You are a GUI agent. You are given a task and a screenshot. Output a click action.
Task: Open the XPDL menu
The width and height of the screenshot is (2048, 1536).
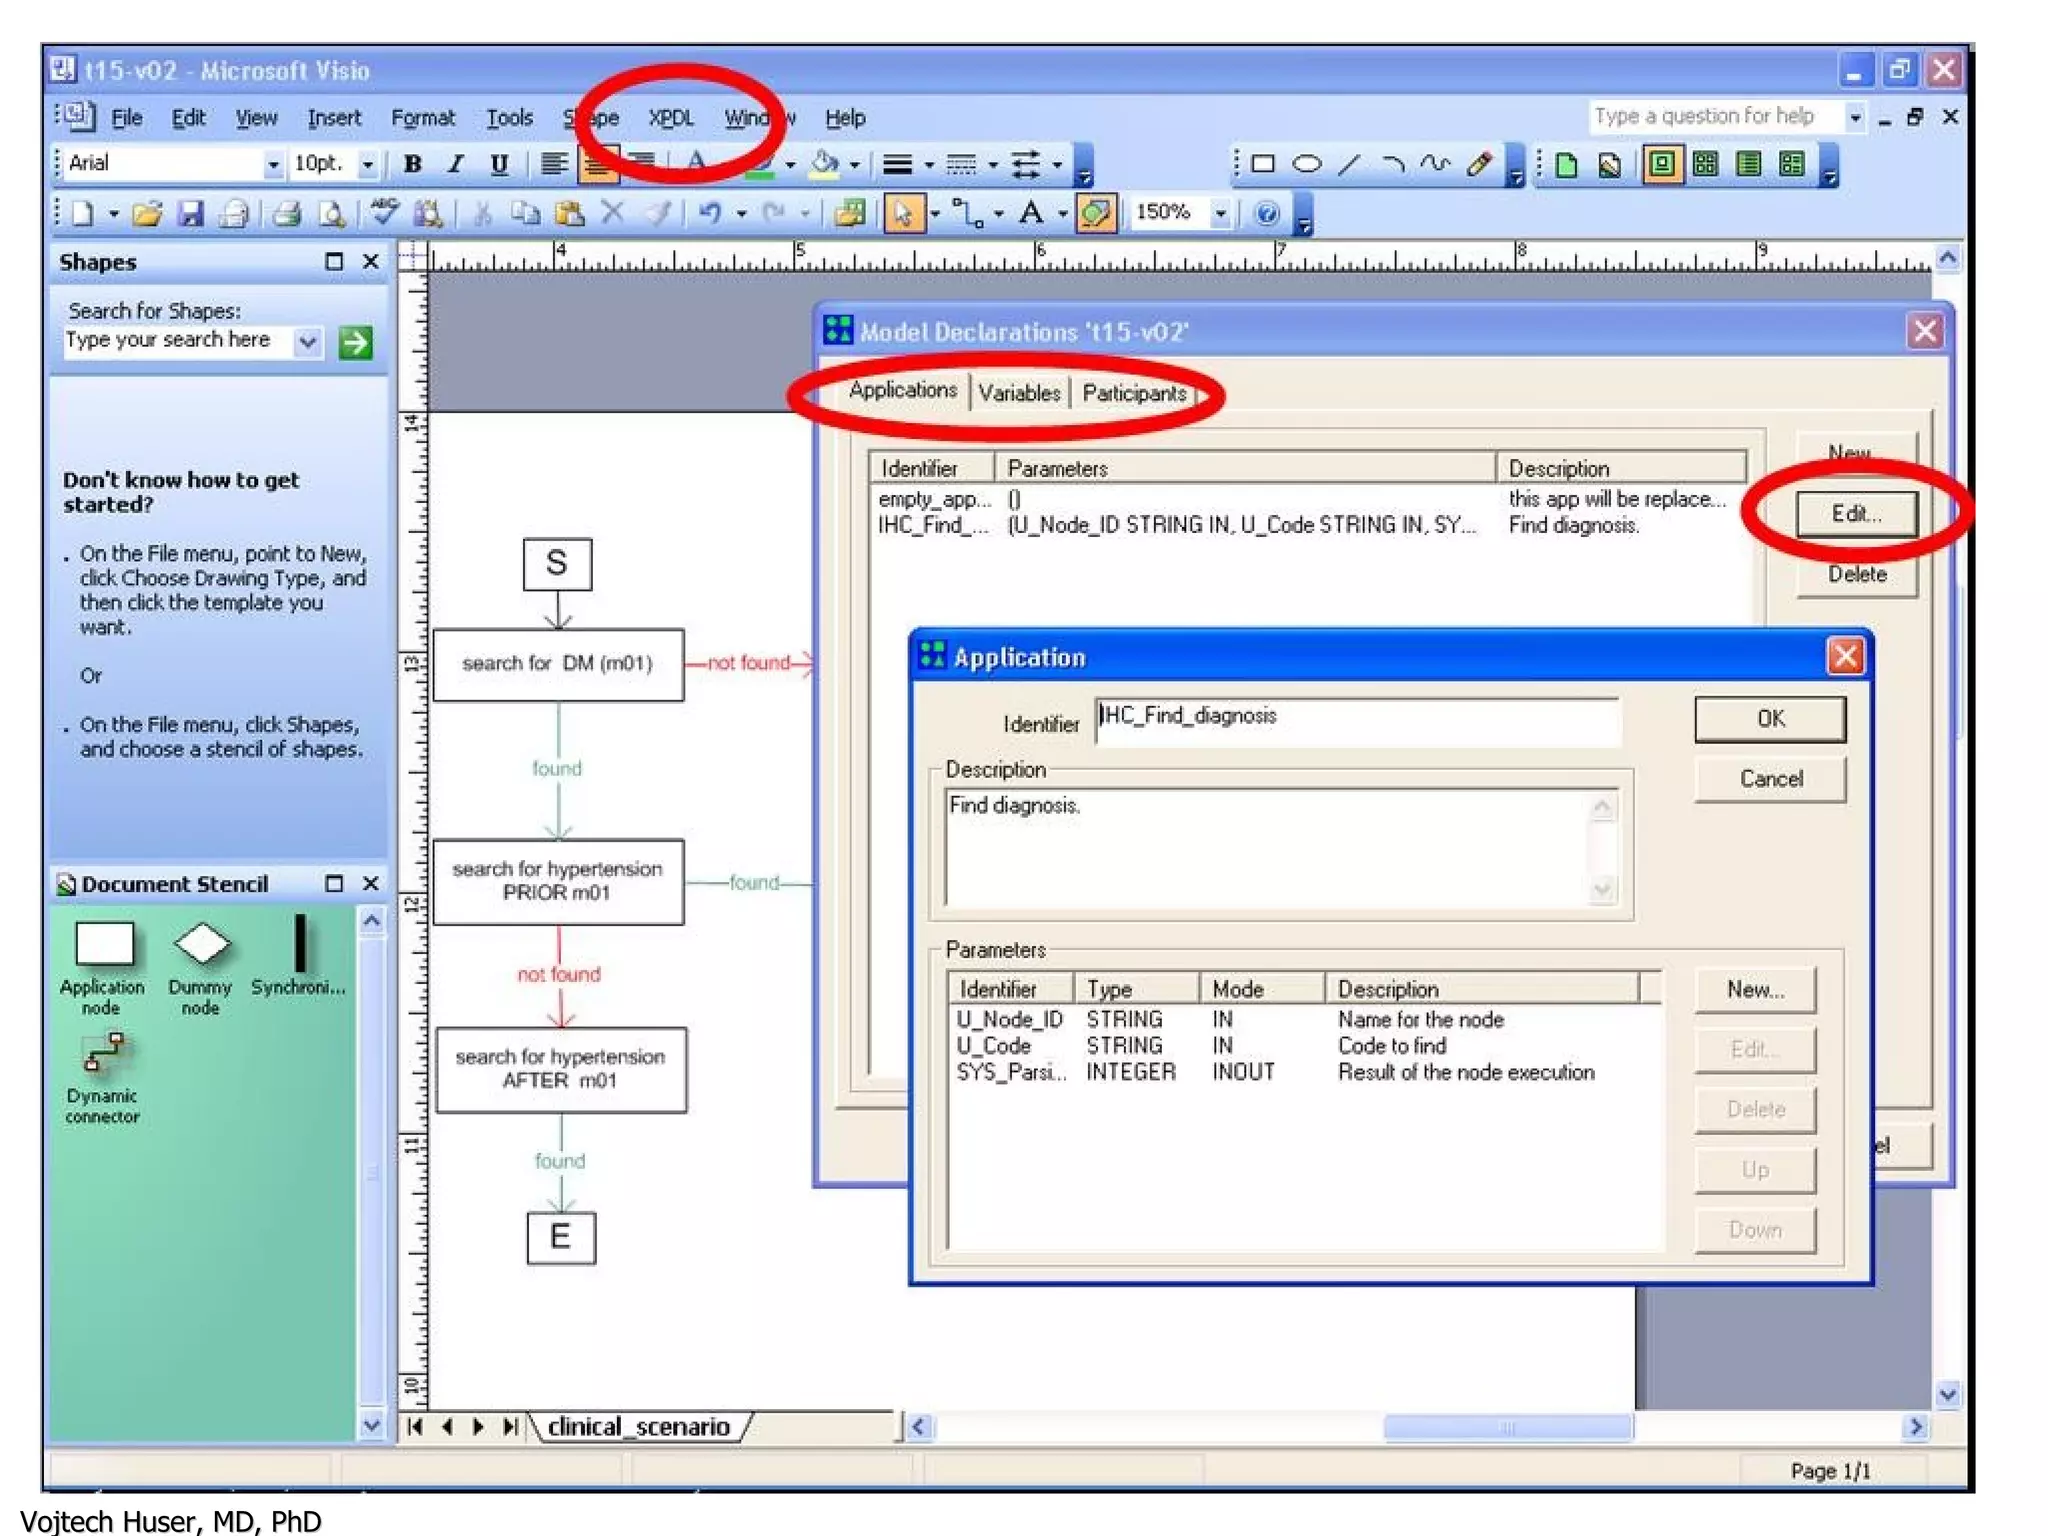point(670,118)
